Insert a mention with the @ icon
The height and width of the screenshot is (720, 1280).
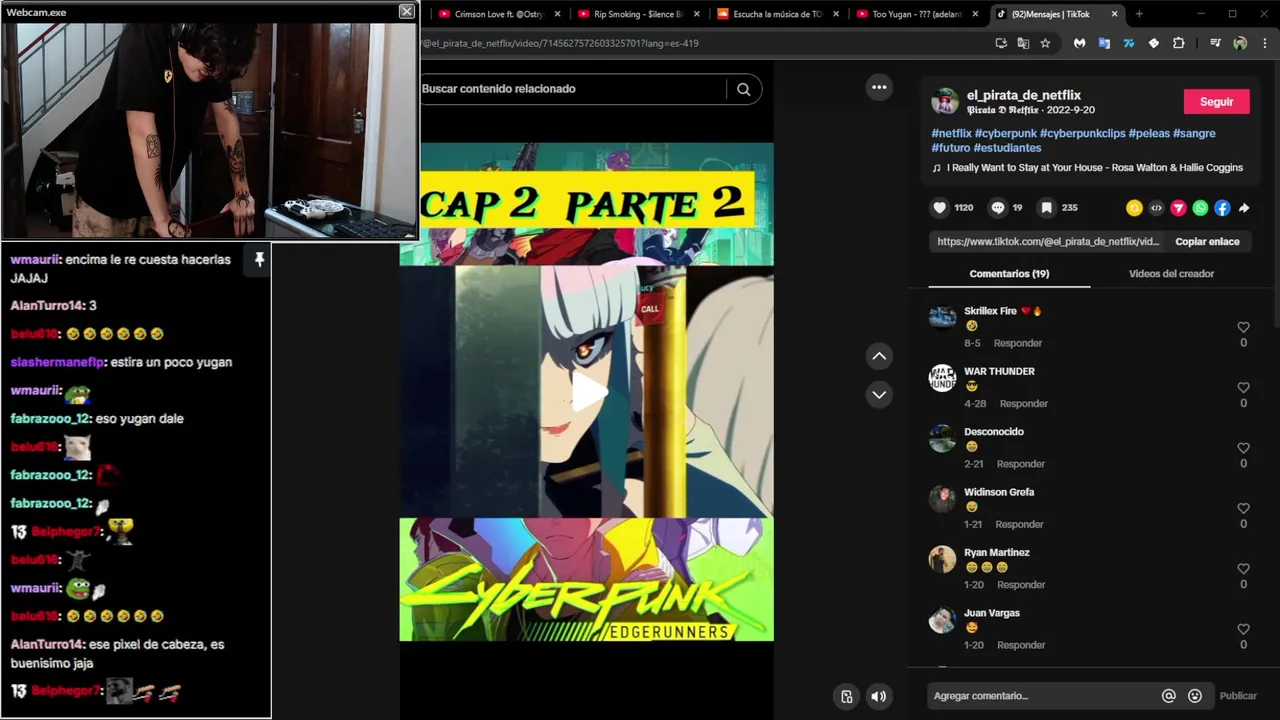point(1168,696)
